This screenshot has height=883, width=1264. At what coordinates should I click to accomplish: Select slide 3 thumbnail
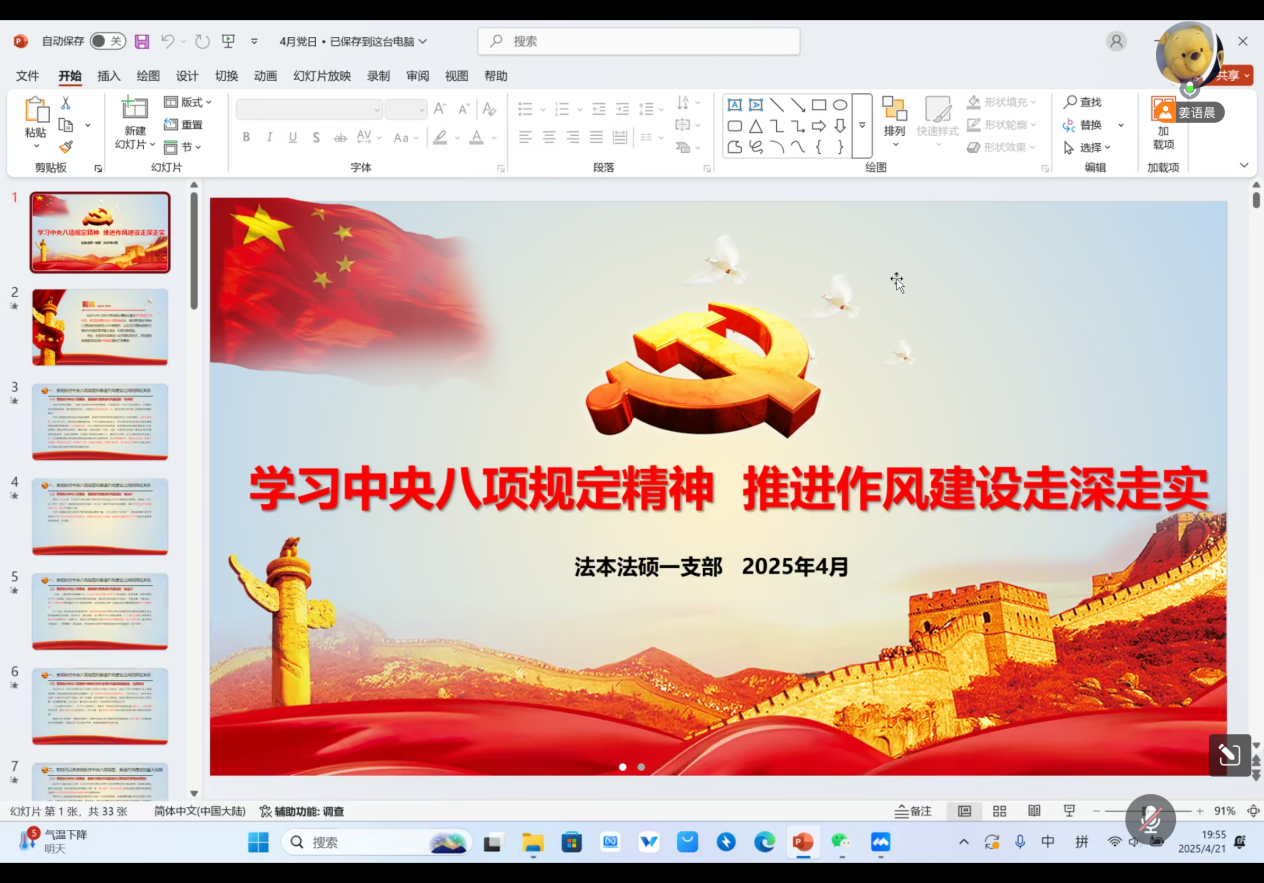100,421
